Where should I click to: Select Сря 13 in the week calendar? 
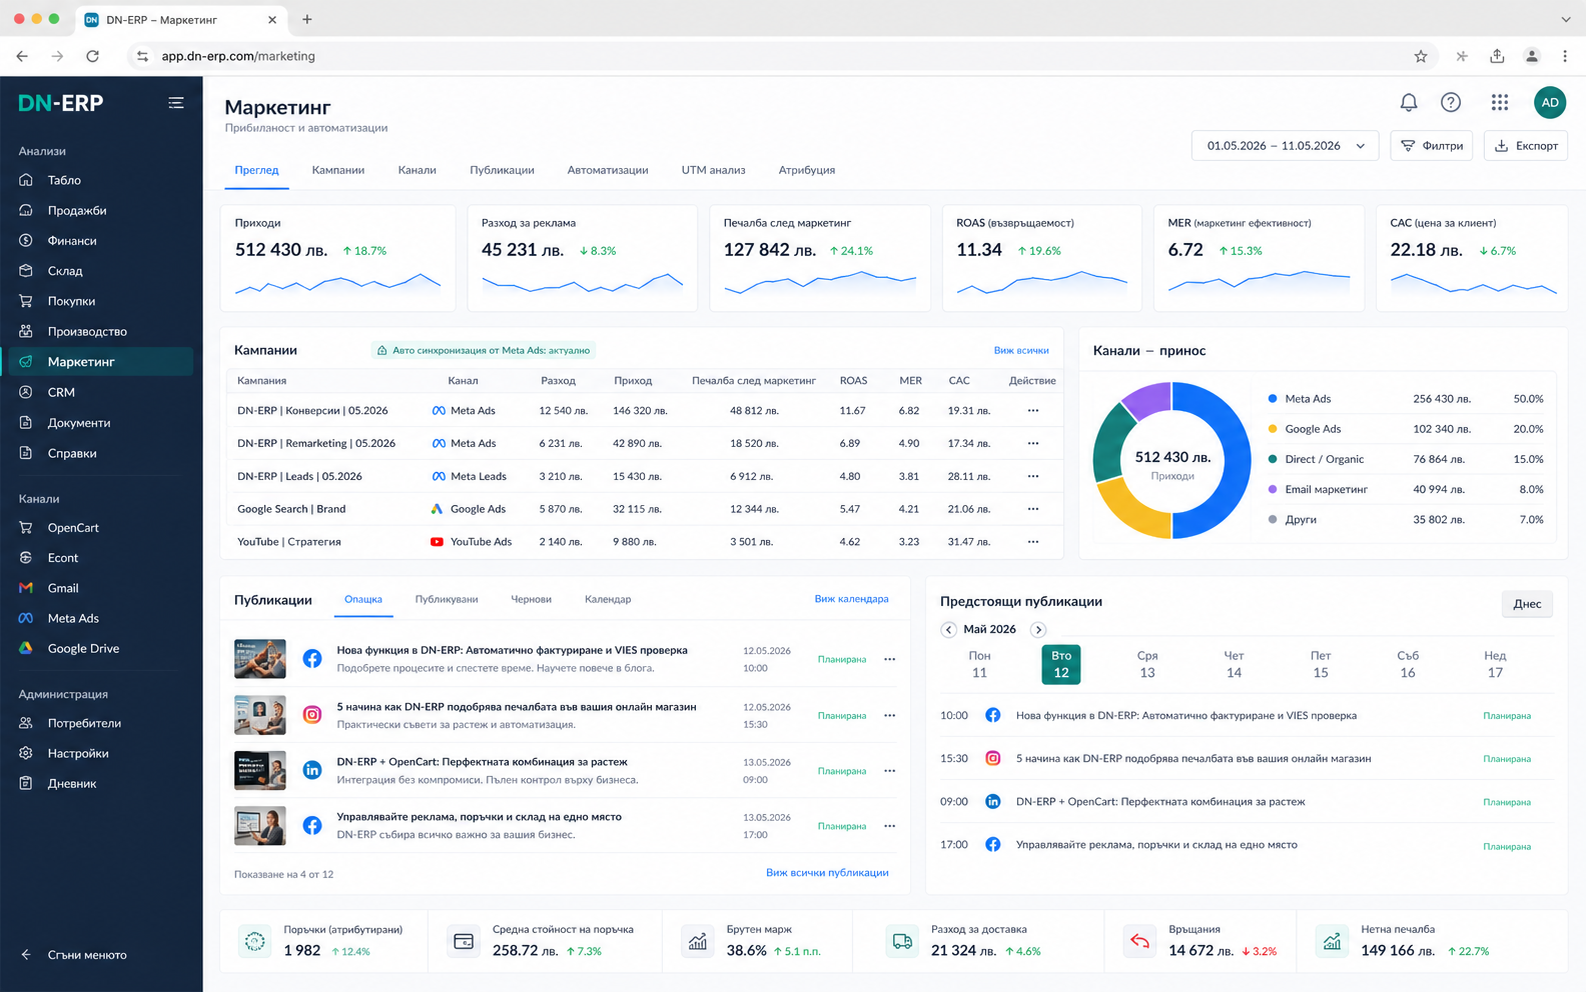tap(1147, 664)
